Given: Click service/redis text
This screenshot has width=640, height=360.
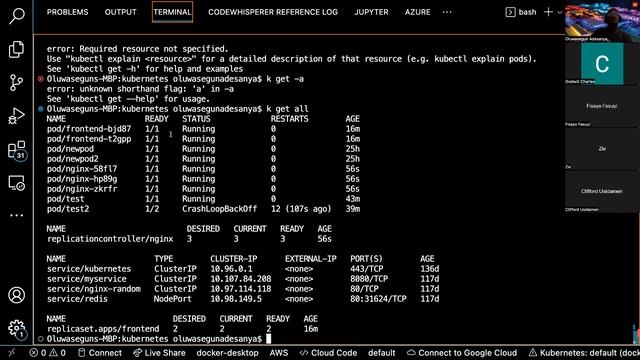Looking at the screenshot, I should (77, 299).
